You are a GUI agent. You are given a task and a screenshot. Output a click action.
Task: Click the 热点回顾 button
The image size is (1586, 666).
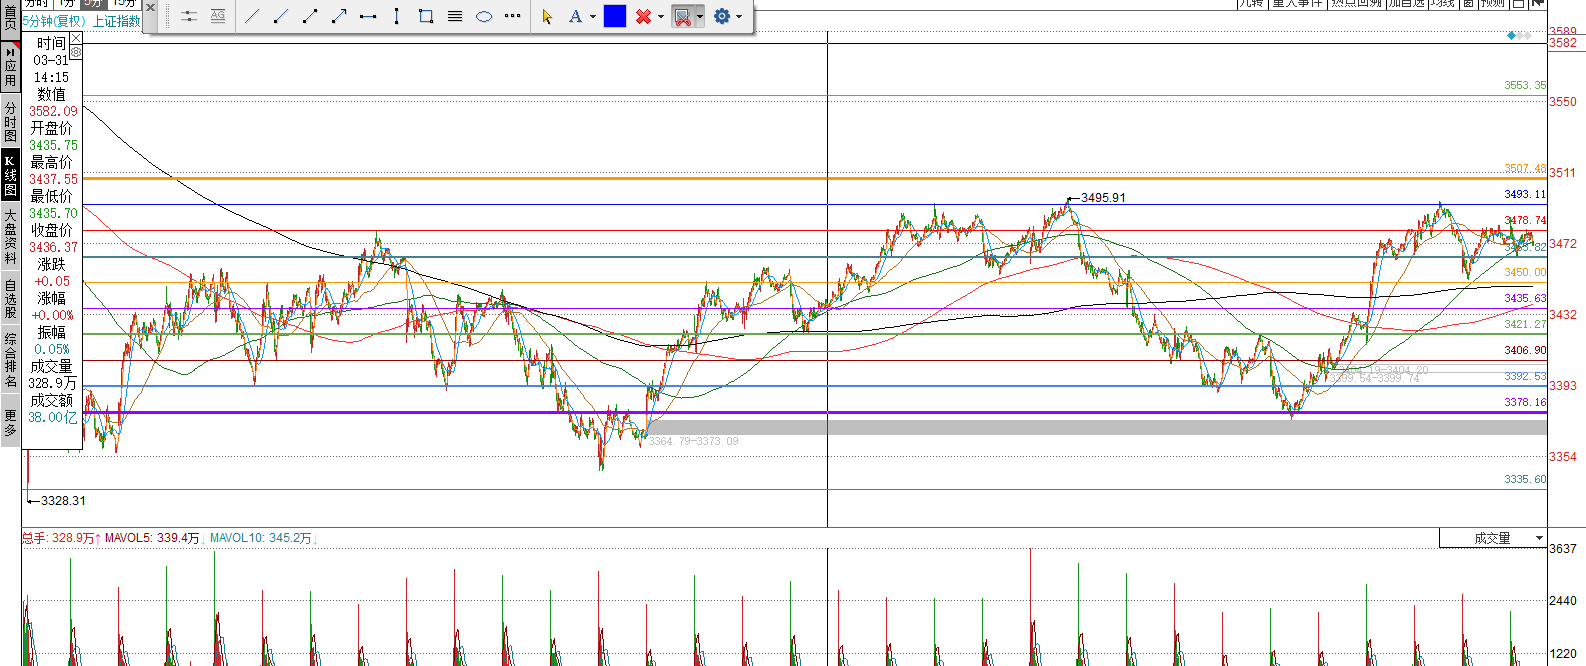click(1356, 4)
